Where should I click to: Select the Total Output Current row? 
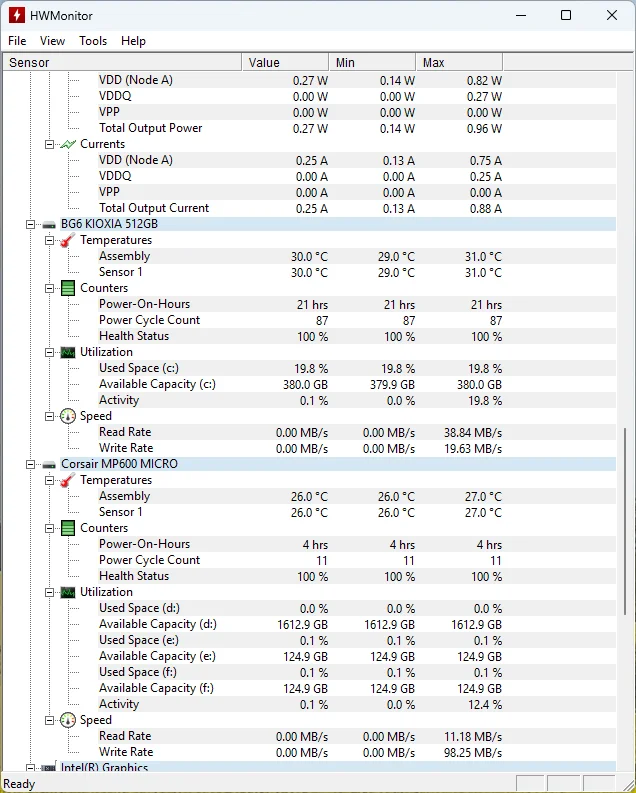357,208
